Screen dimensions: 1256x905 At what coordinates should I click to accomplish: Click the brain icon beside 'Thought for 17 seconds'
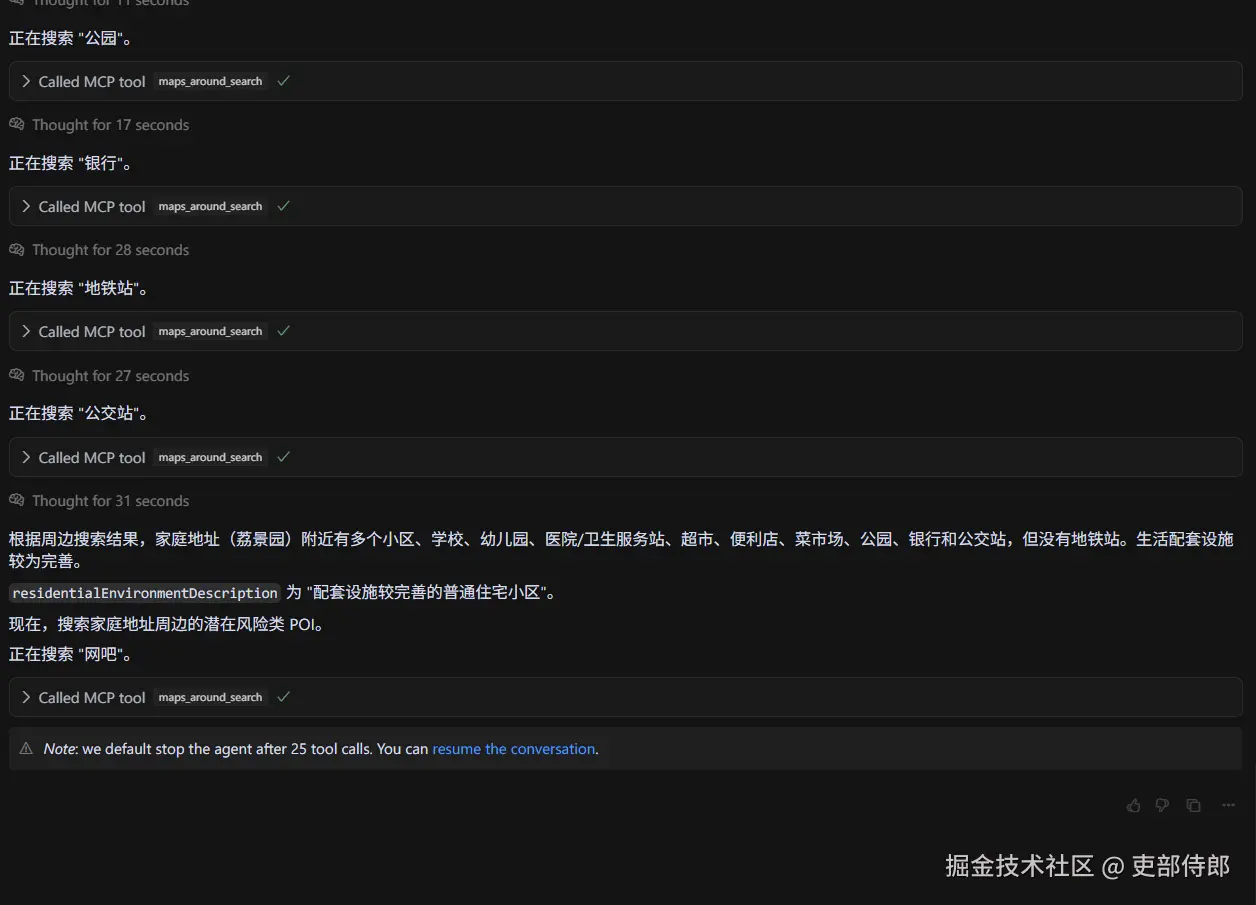pyautogui.click(x=16, y=124)
